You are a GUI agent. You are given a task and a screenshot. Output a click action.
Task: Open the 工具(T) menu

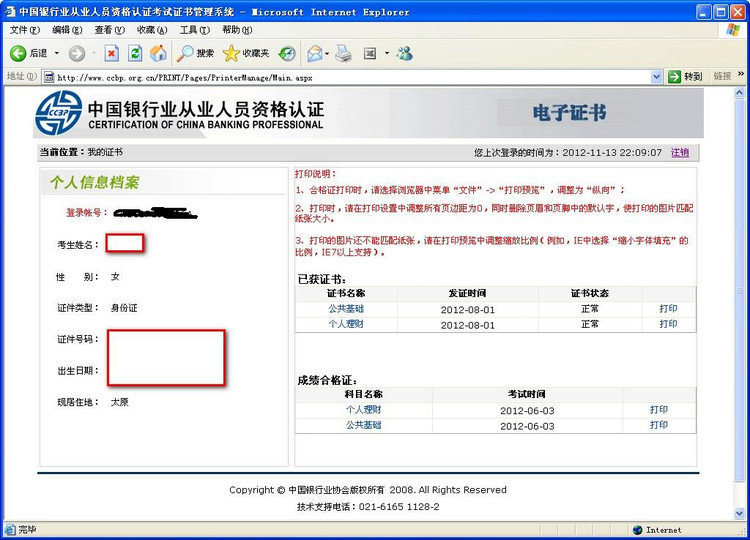pyautogui.click(x=195, y=30)
